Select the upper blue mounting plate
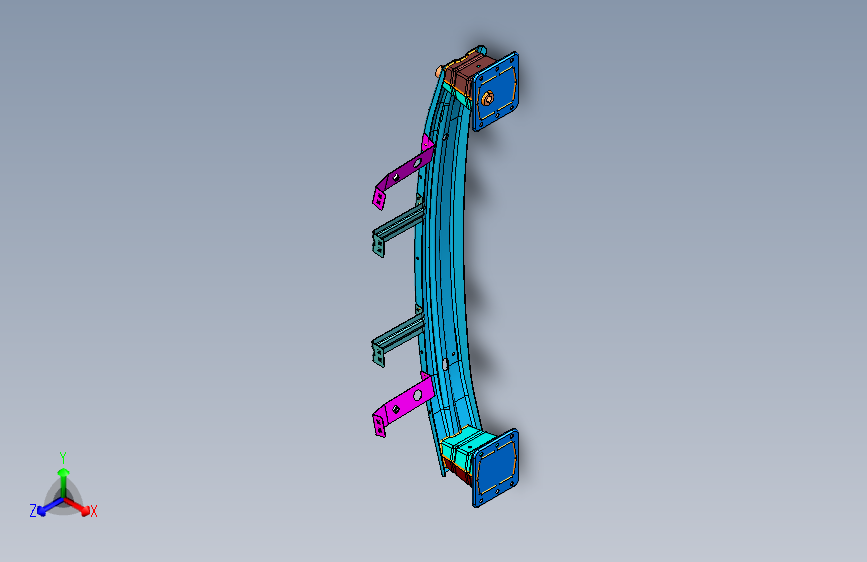Screen dimensions: 867x562 [x=495, y=92]
